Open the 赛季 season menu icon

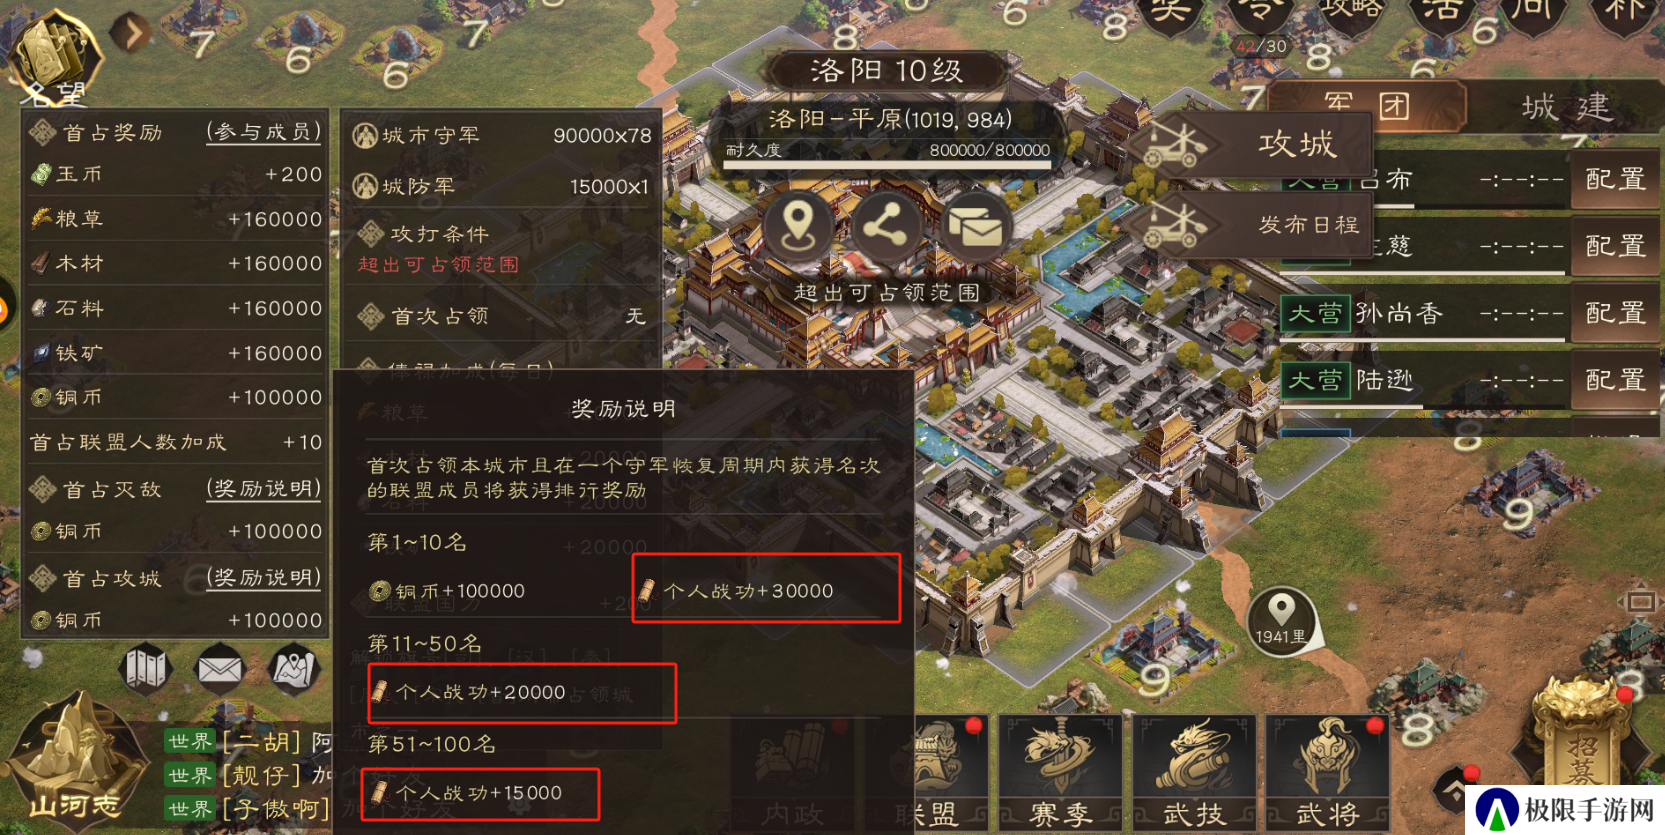[1062, 772]
